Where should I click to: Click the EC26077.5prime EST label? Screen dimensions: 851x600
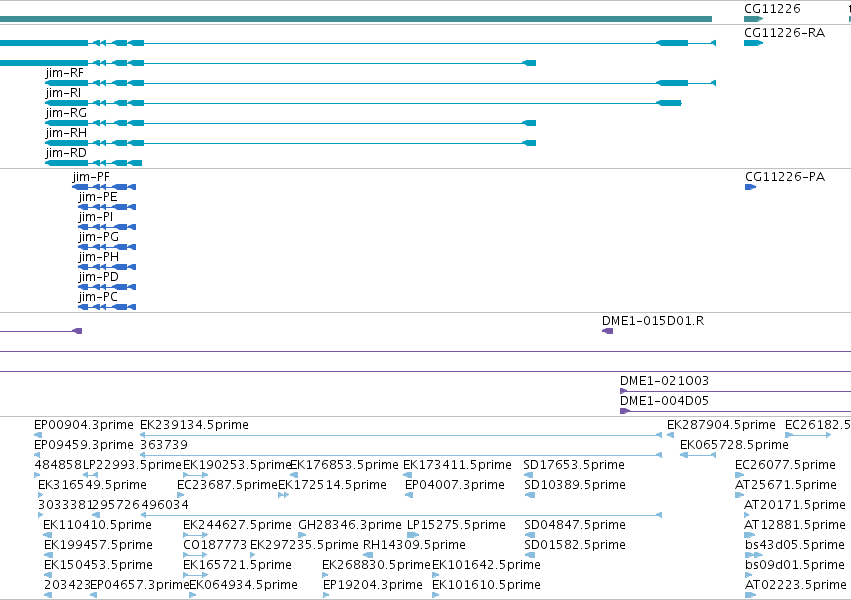[785, 465]
